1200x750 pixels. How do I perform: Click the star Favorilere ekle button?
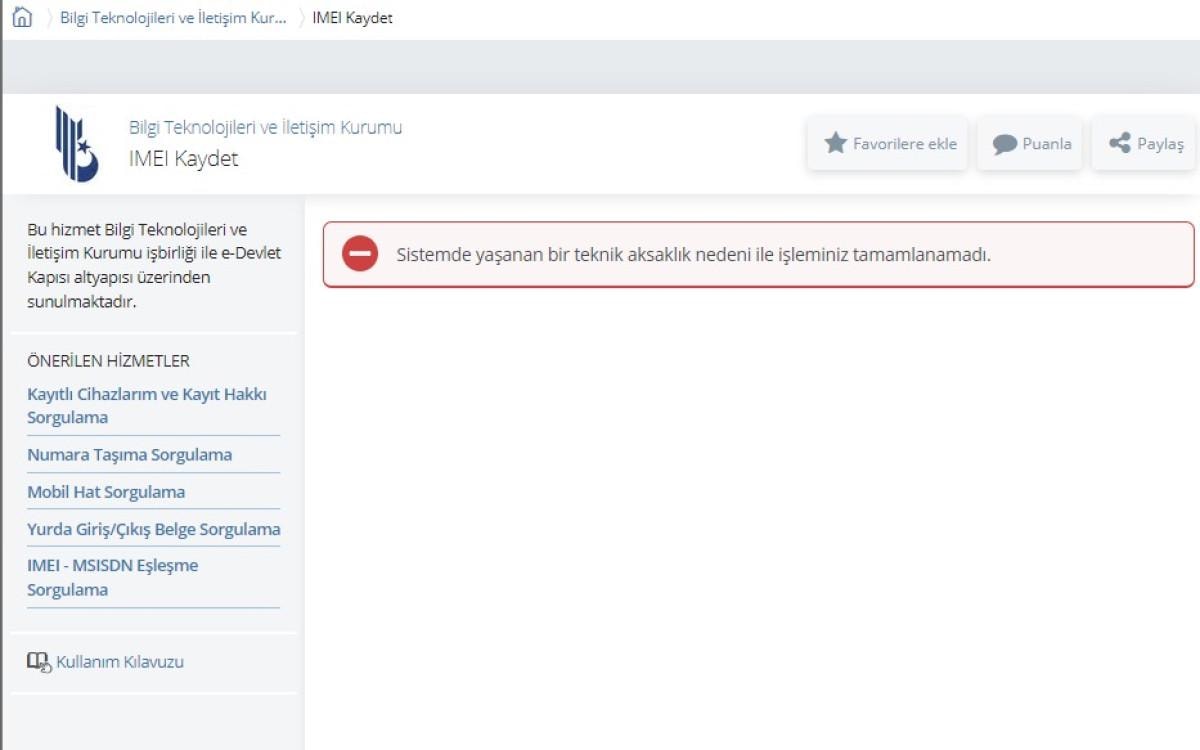(x=888, y=144)
